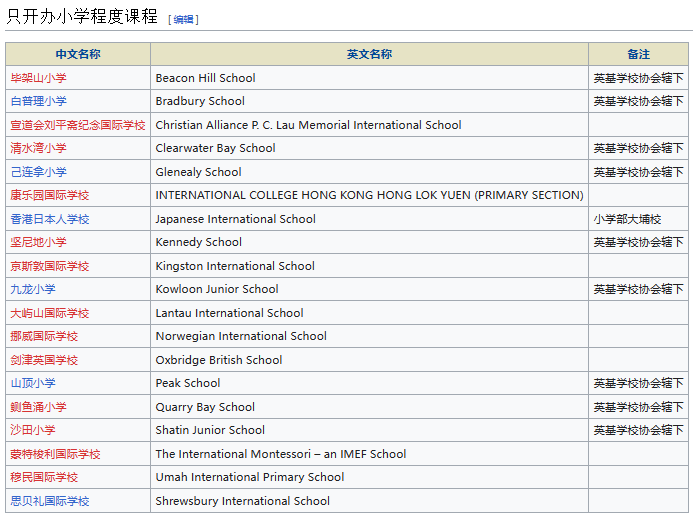
Task: Click the 编辑 section edit link
Action: 183,19
